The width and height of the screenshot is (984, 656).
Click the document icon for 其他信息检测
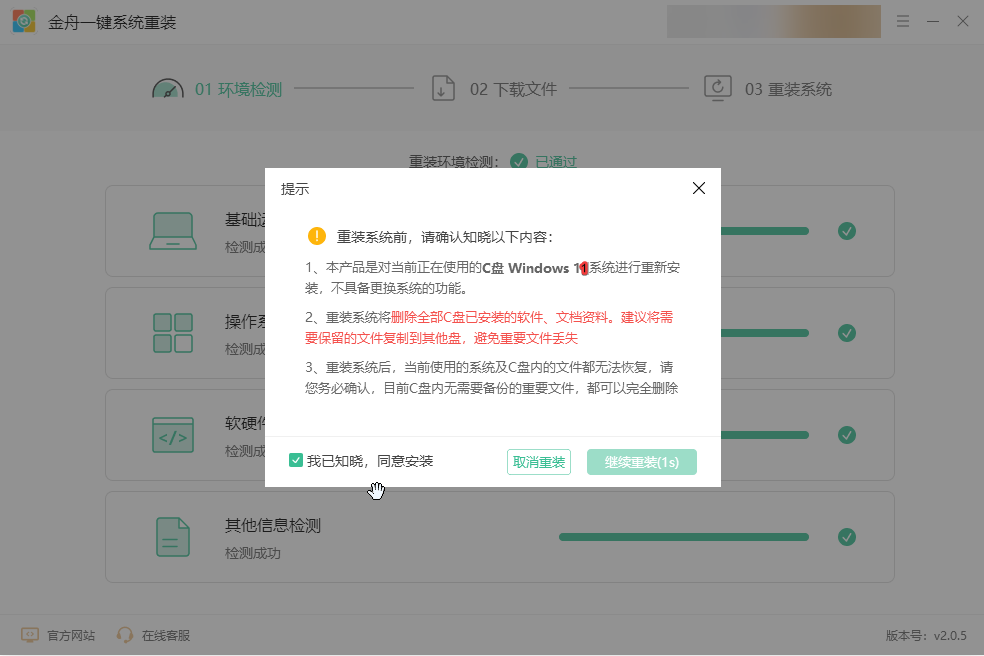[x=173, y=537]
